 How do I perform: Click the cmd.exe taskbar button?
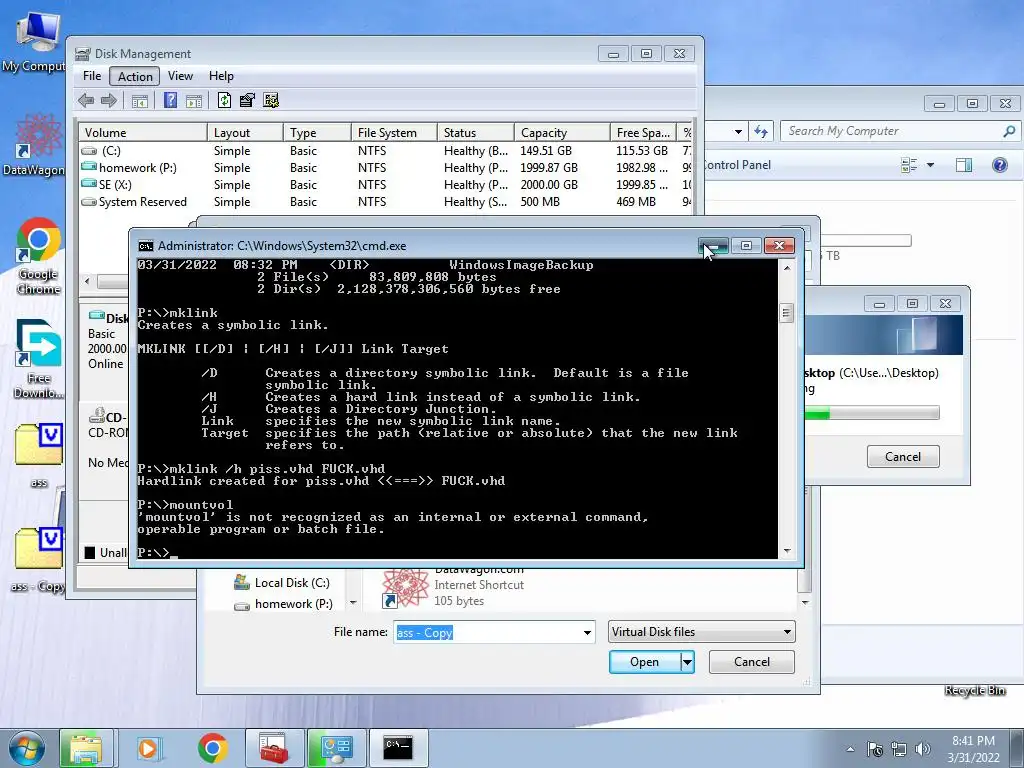pyautogui.click(x=398, y=748)
